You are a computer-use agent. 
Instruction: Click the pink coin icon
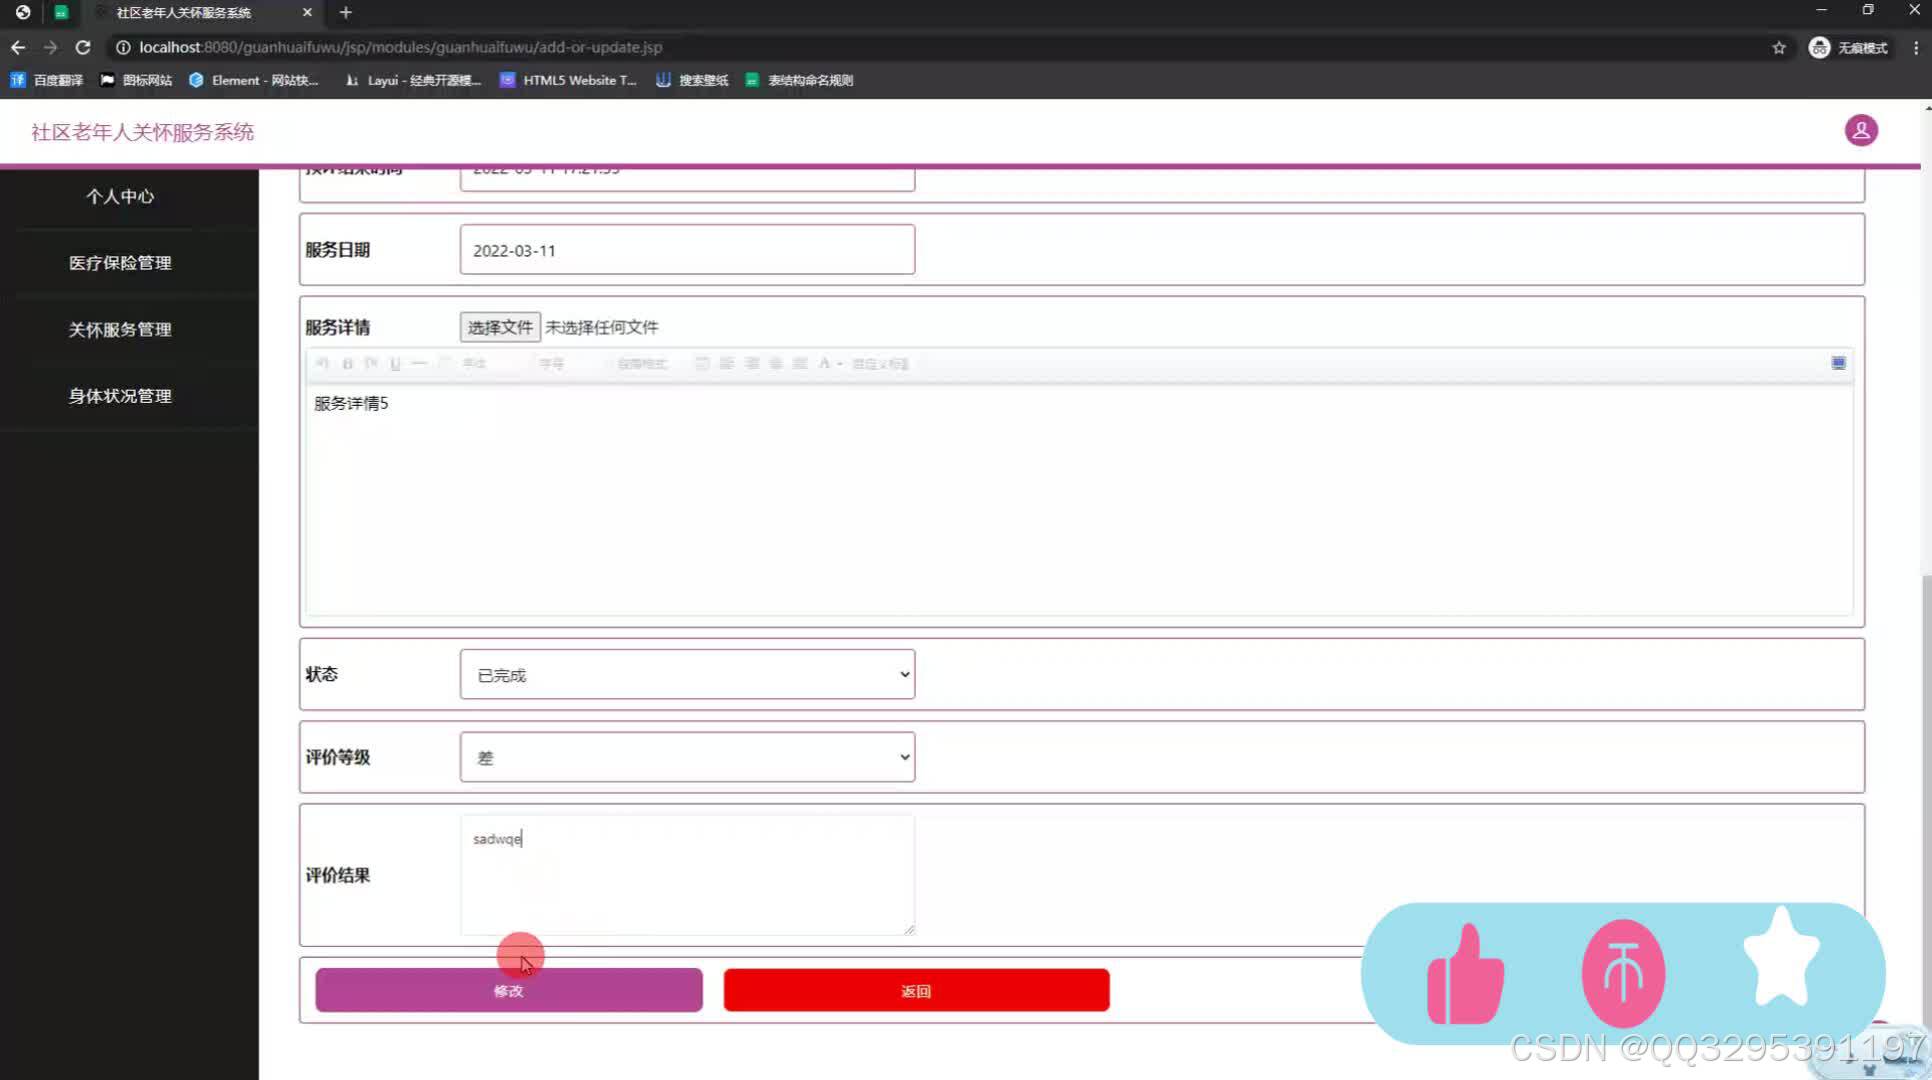(x=1623, y=974)
